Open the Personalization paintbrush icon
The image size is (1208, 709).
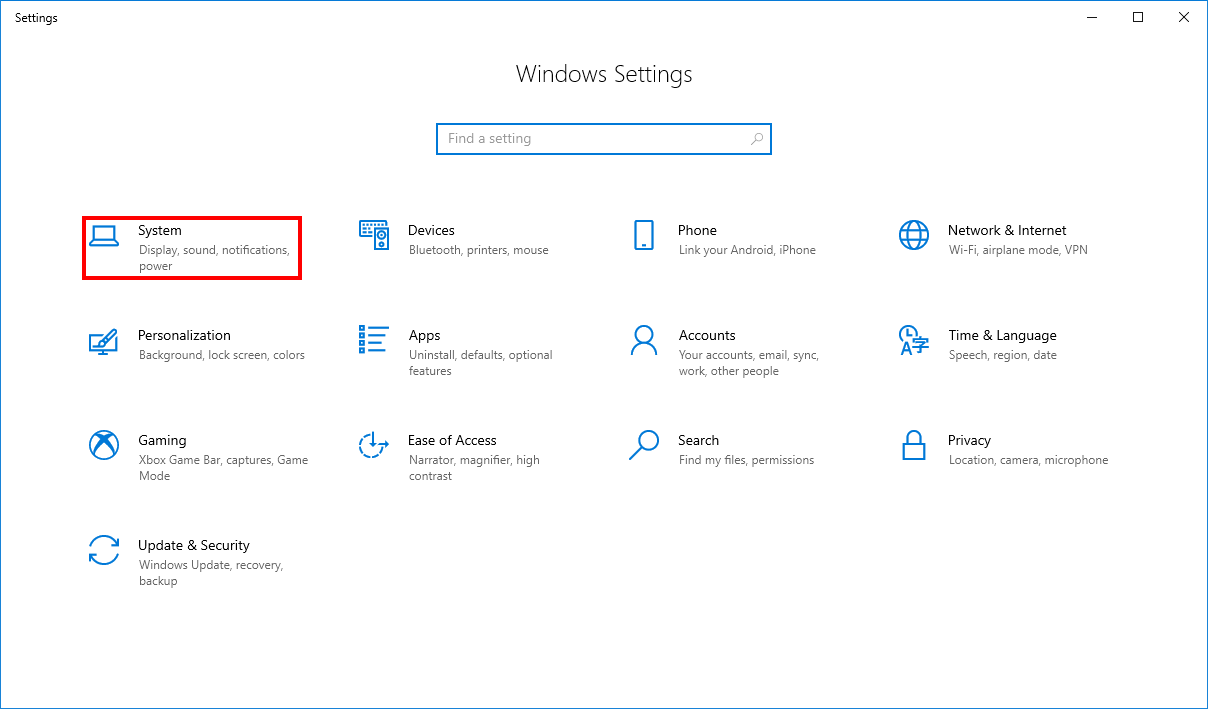(104, 341)
